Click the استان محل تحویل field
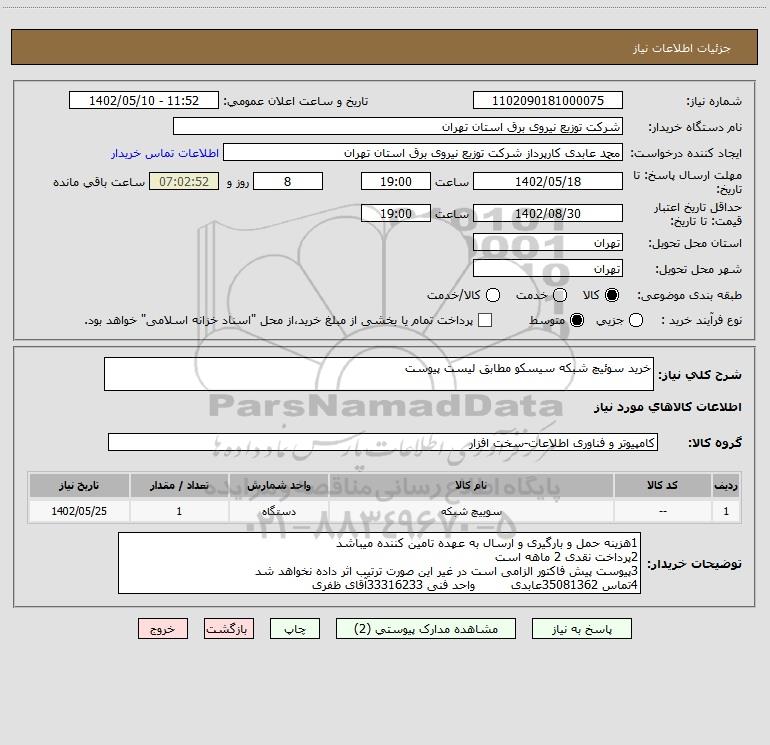This screenshot has height=745, width=770. (x=548, y=243)
